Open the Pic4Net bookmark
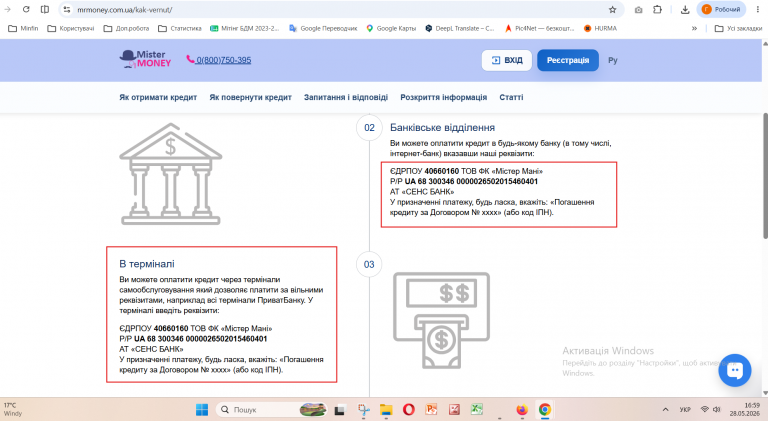The height and width of the screenshot is (421, 768). tap(539, 28)
